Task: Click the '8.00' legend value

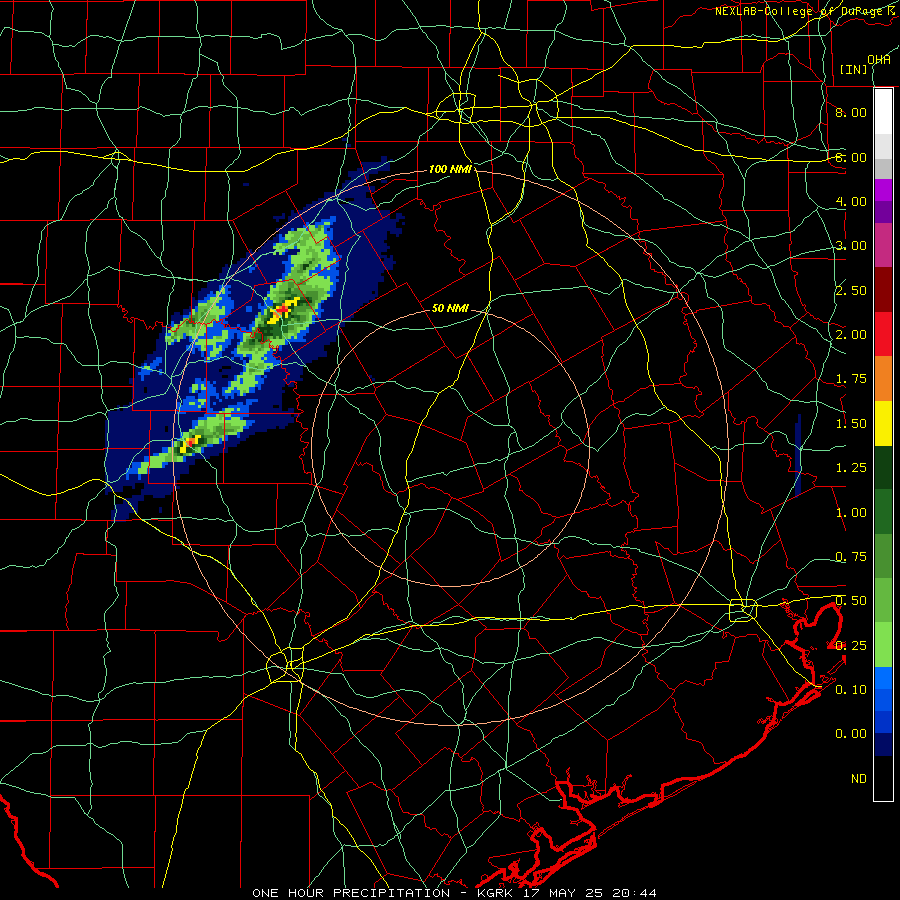Action: click(x=851, y=112)
